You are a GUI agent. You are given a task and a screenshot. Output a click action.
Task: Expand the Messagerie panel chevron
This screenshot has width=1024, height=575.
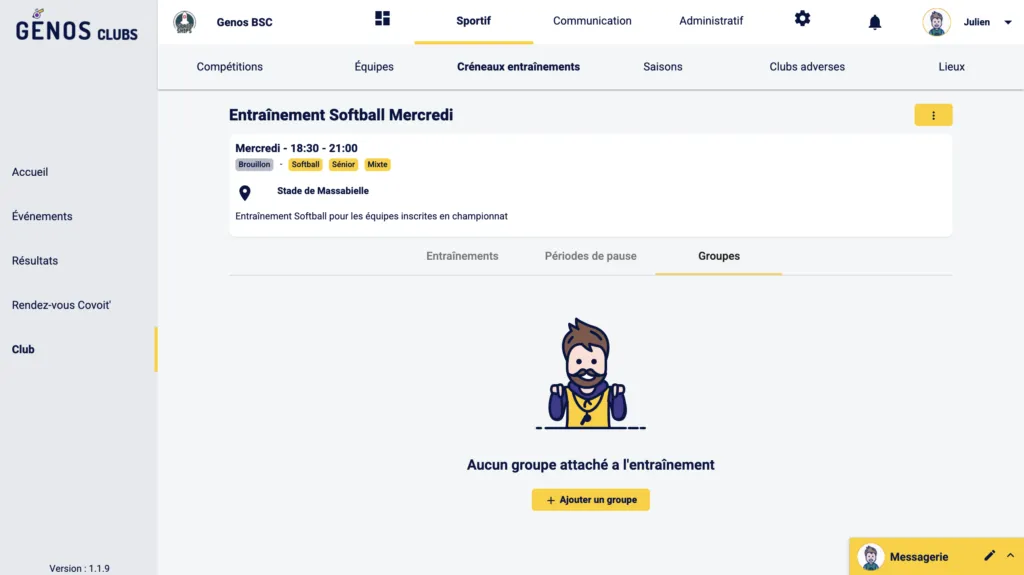click(x=1010, y=556)
